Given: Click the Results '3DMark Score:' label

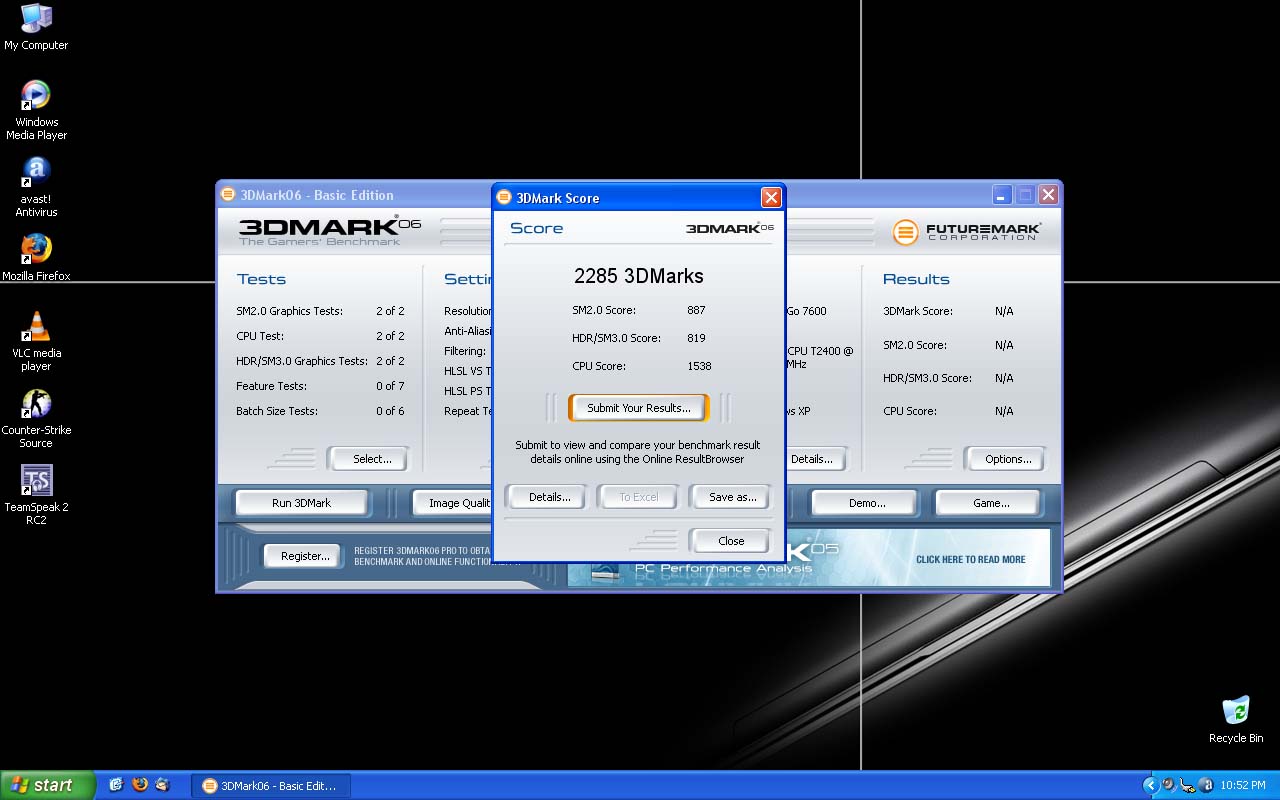Looking at the screenshot, I should coord(917,311).
